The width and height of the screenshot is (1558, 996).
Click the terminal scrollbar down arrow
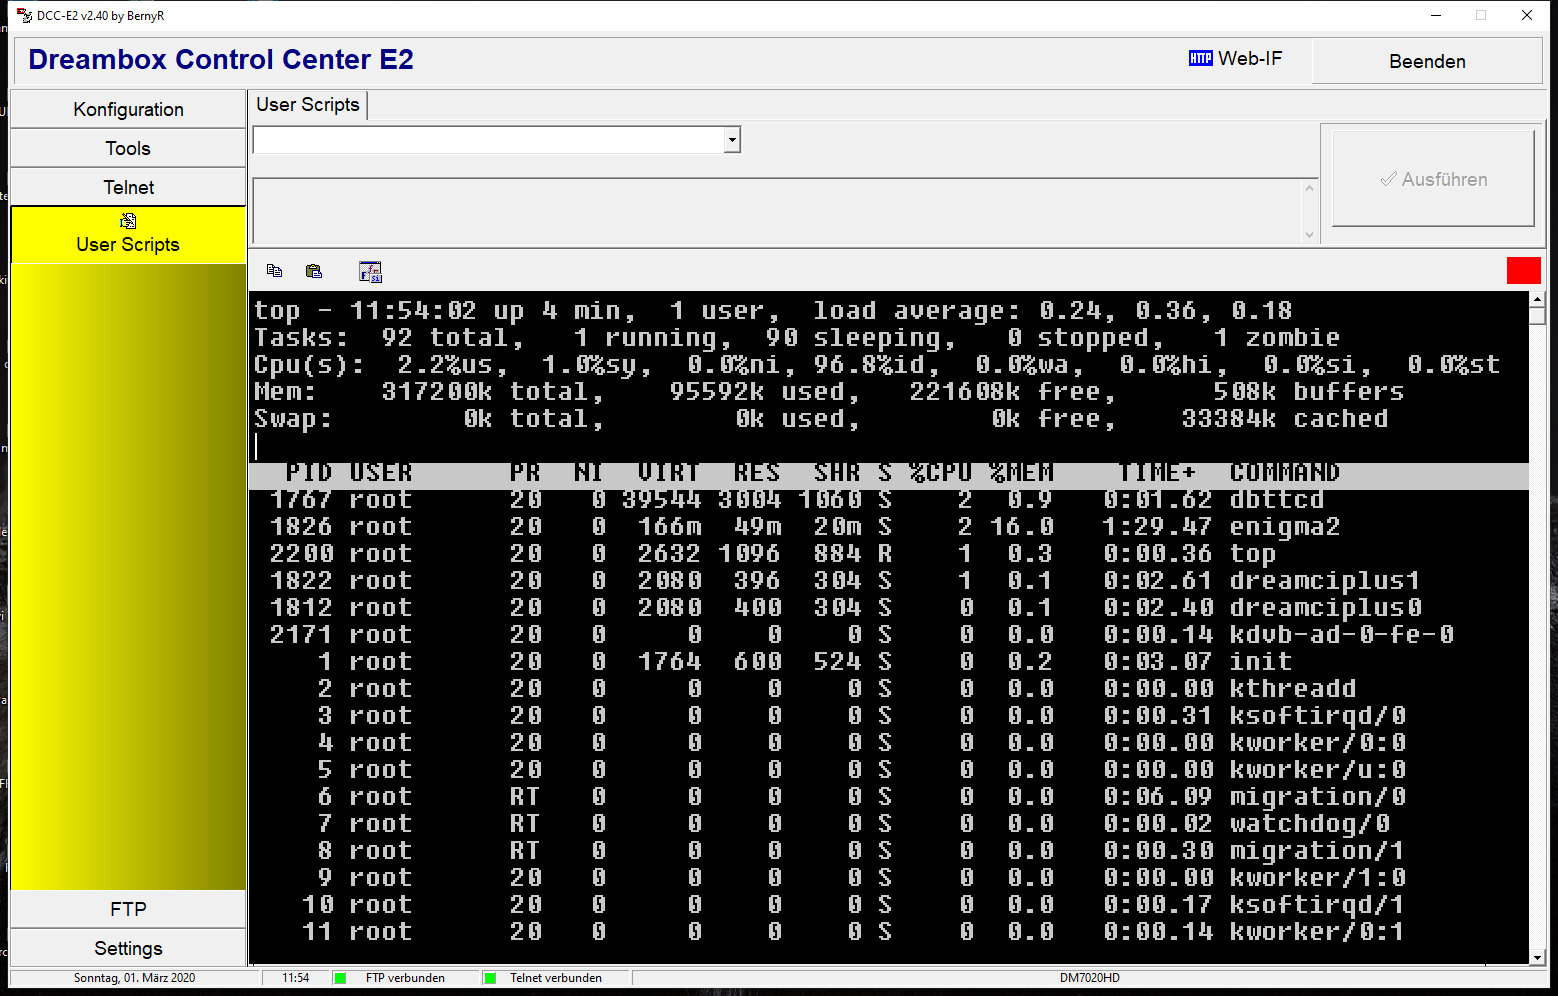point(1537,957)
